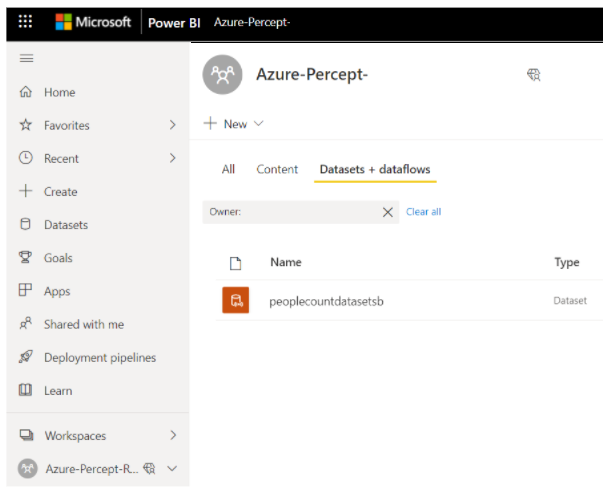Click Azure-Percept- breadcrumb in top bar
The width and height of the screenshot is (610, 495).
coord(252,22)
